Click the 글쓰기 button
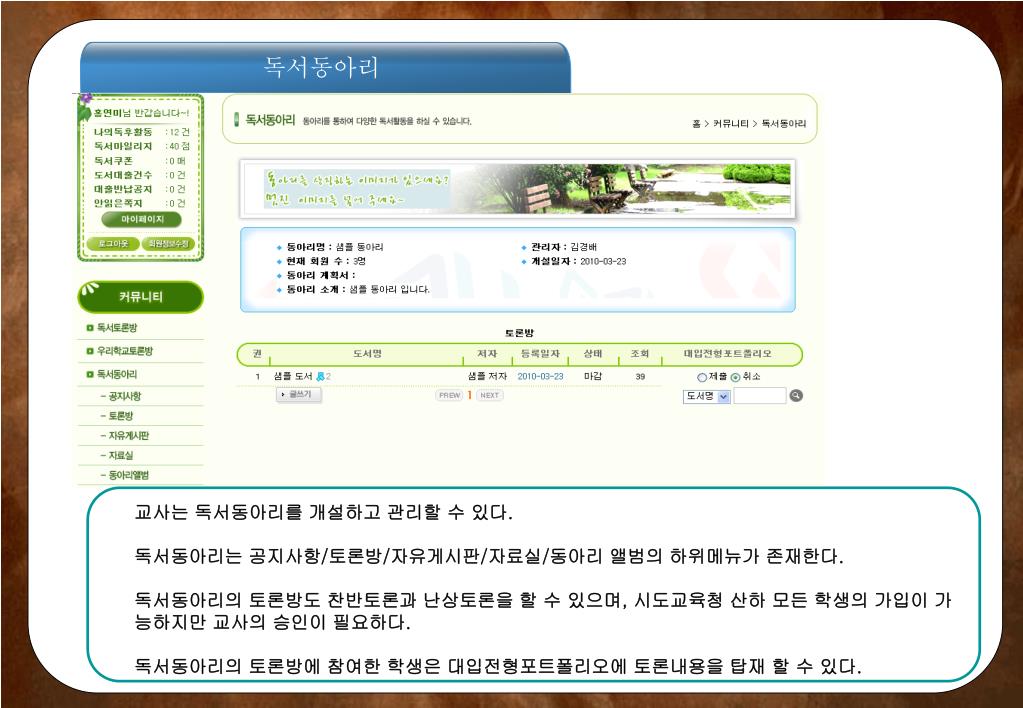 pos(299,395)
